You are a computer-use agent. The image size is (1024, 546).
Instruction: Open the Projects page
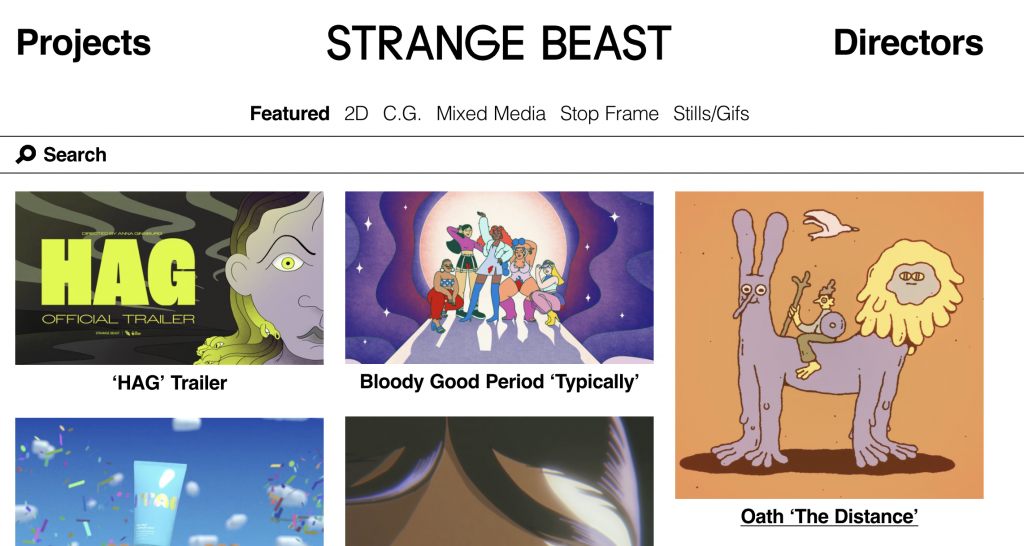click(x=84, y=43)
